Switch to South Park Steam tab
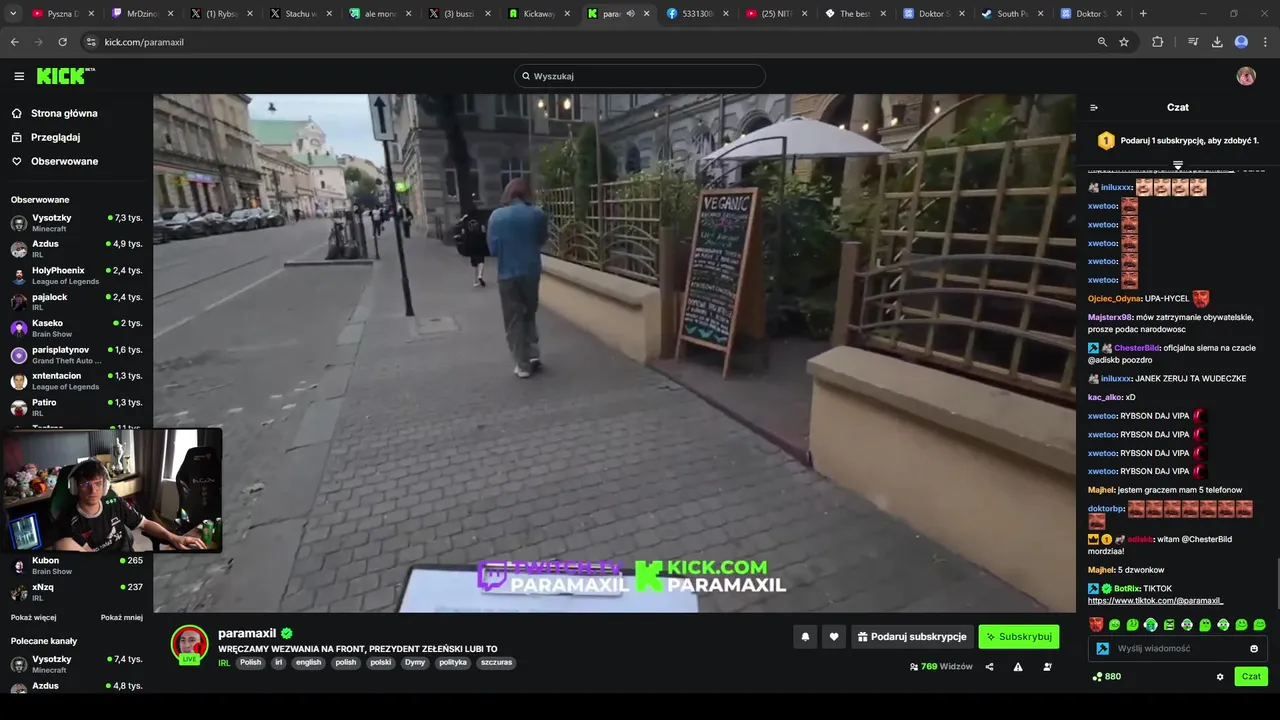Image resolution: width=1280 pixels, height=720 pixels. coord(1013,14)
